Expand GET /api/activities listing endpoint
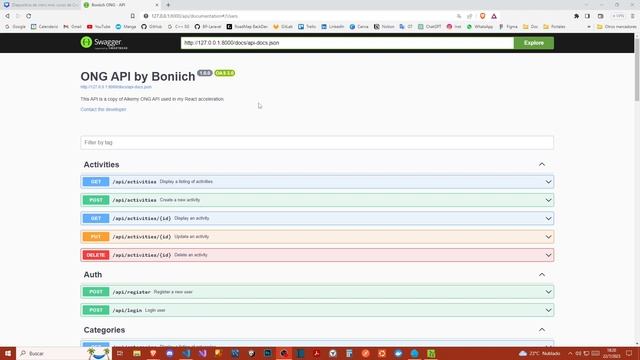 point(317,182)
